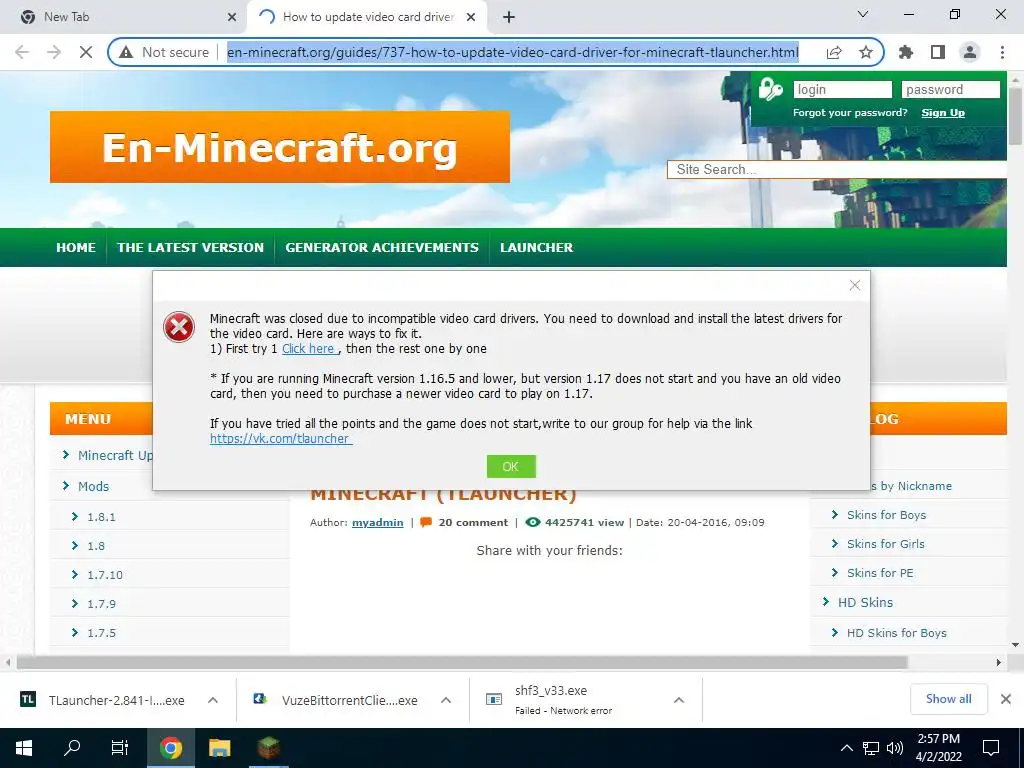Open Chrome extensions puzzle icon
The width and height of the screenshot is (1024, 768).
[906, 52]
